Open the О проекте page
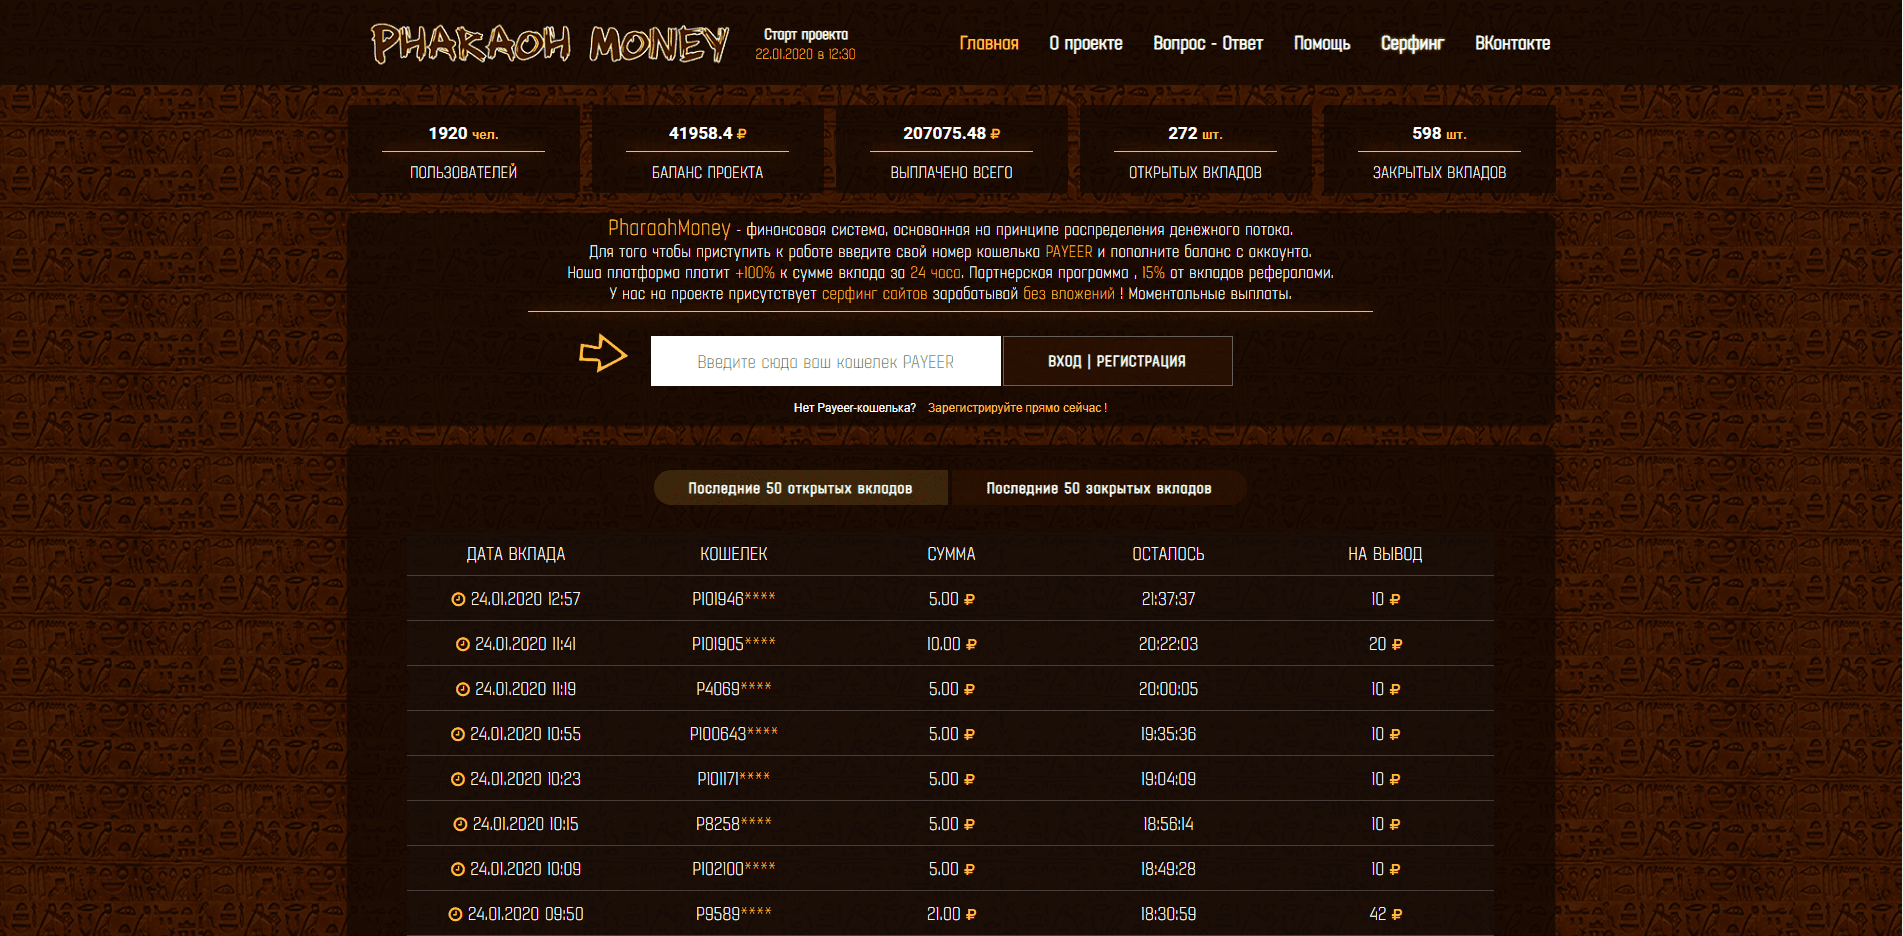Viewport: 1903px width, 936px height. click(1085, 43)
